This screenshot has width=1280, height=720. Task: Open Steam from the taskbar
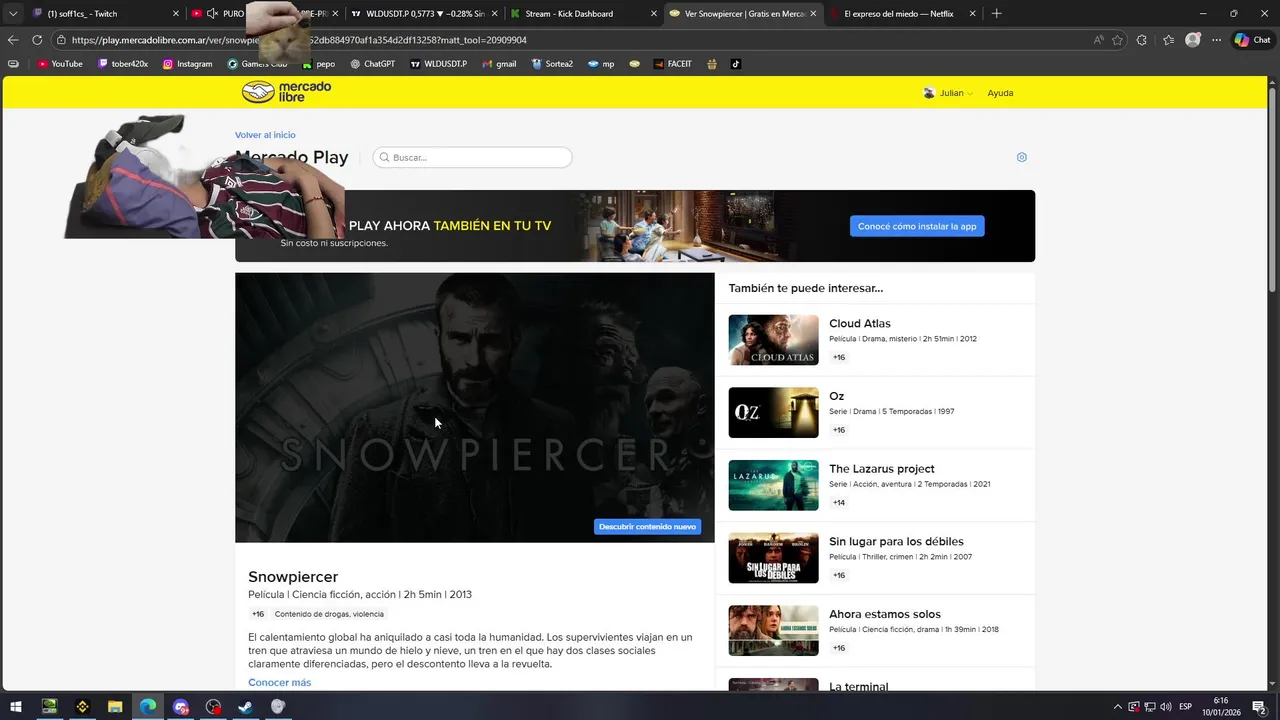[245, 706]
